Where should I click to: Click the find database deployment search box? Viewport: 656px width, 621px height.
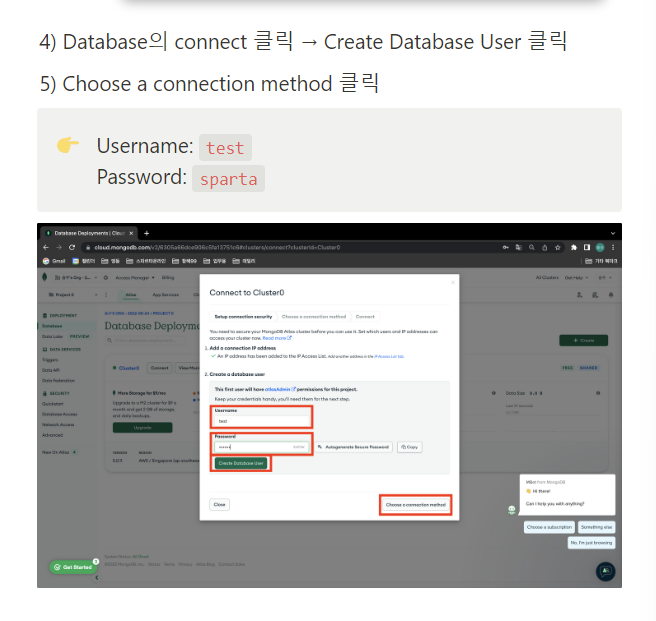(146, 341)
